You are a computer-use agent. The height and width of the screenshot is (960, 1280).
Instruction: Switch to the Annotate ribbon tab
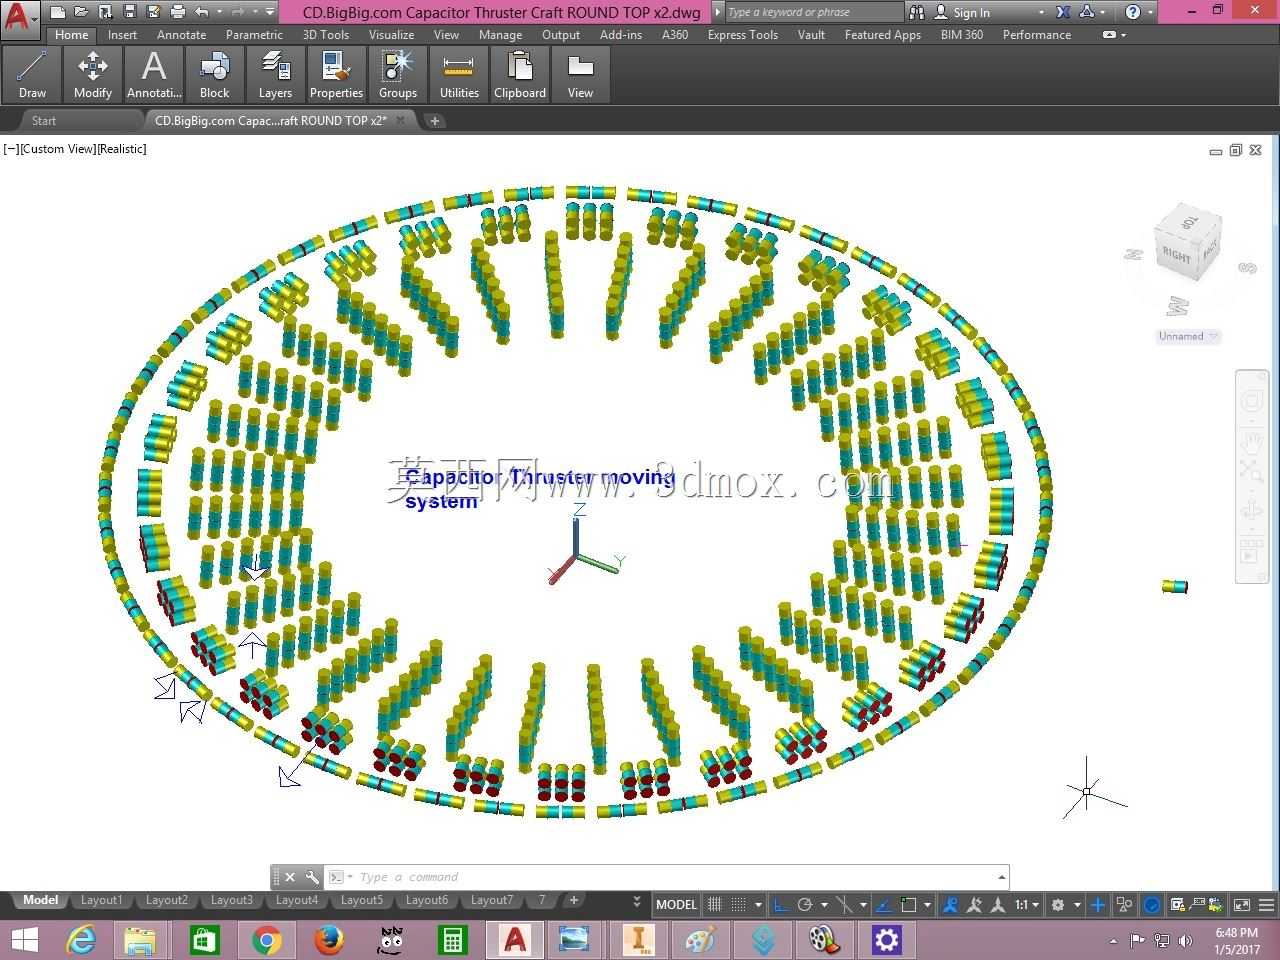coord(181,34)
